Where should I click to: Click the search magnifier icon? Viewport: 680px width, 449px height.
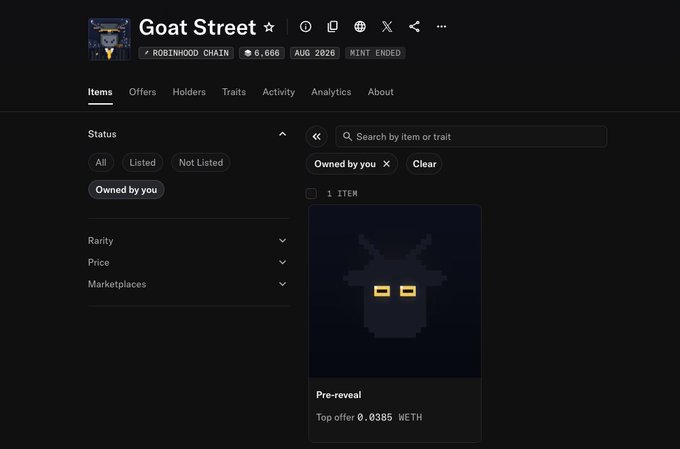pyautogui.click(x=347, y=137)
